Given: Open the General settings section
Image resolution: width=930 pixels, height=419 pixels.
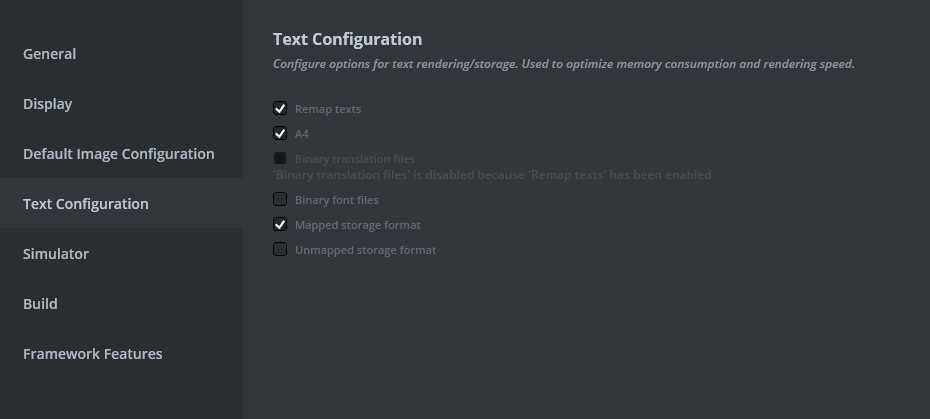Looking at the screenshot, I should click(50, 54).
